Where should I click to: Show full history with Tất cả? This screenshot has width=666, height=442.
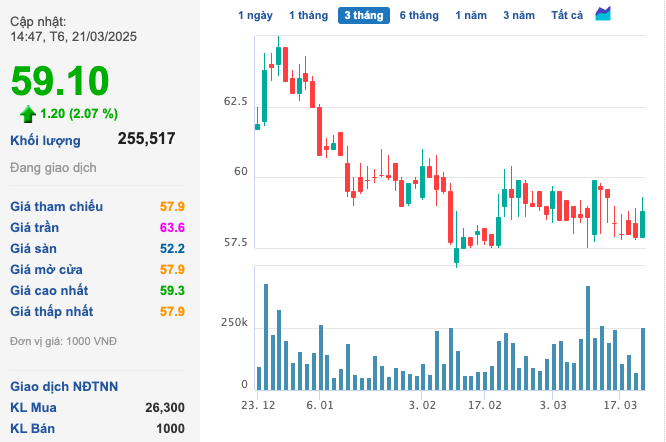point(566,15)
